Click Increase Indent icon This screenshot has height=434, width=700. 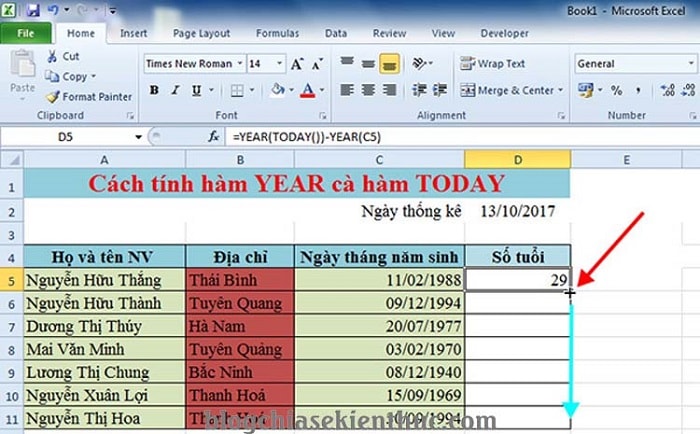440,90
